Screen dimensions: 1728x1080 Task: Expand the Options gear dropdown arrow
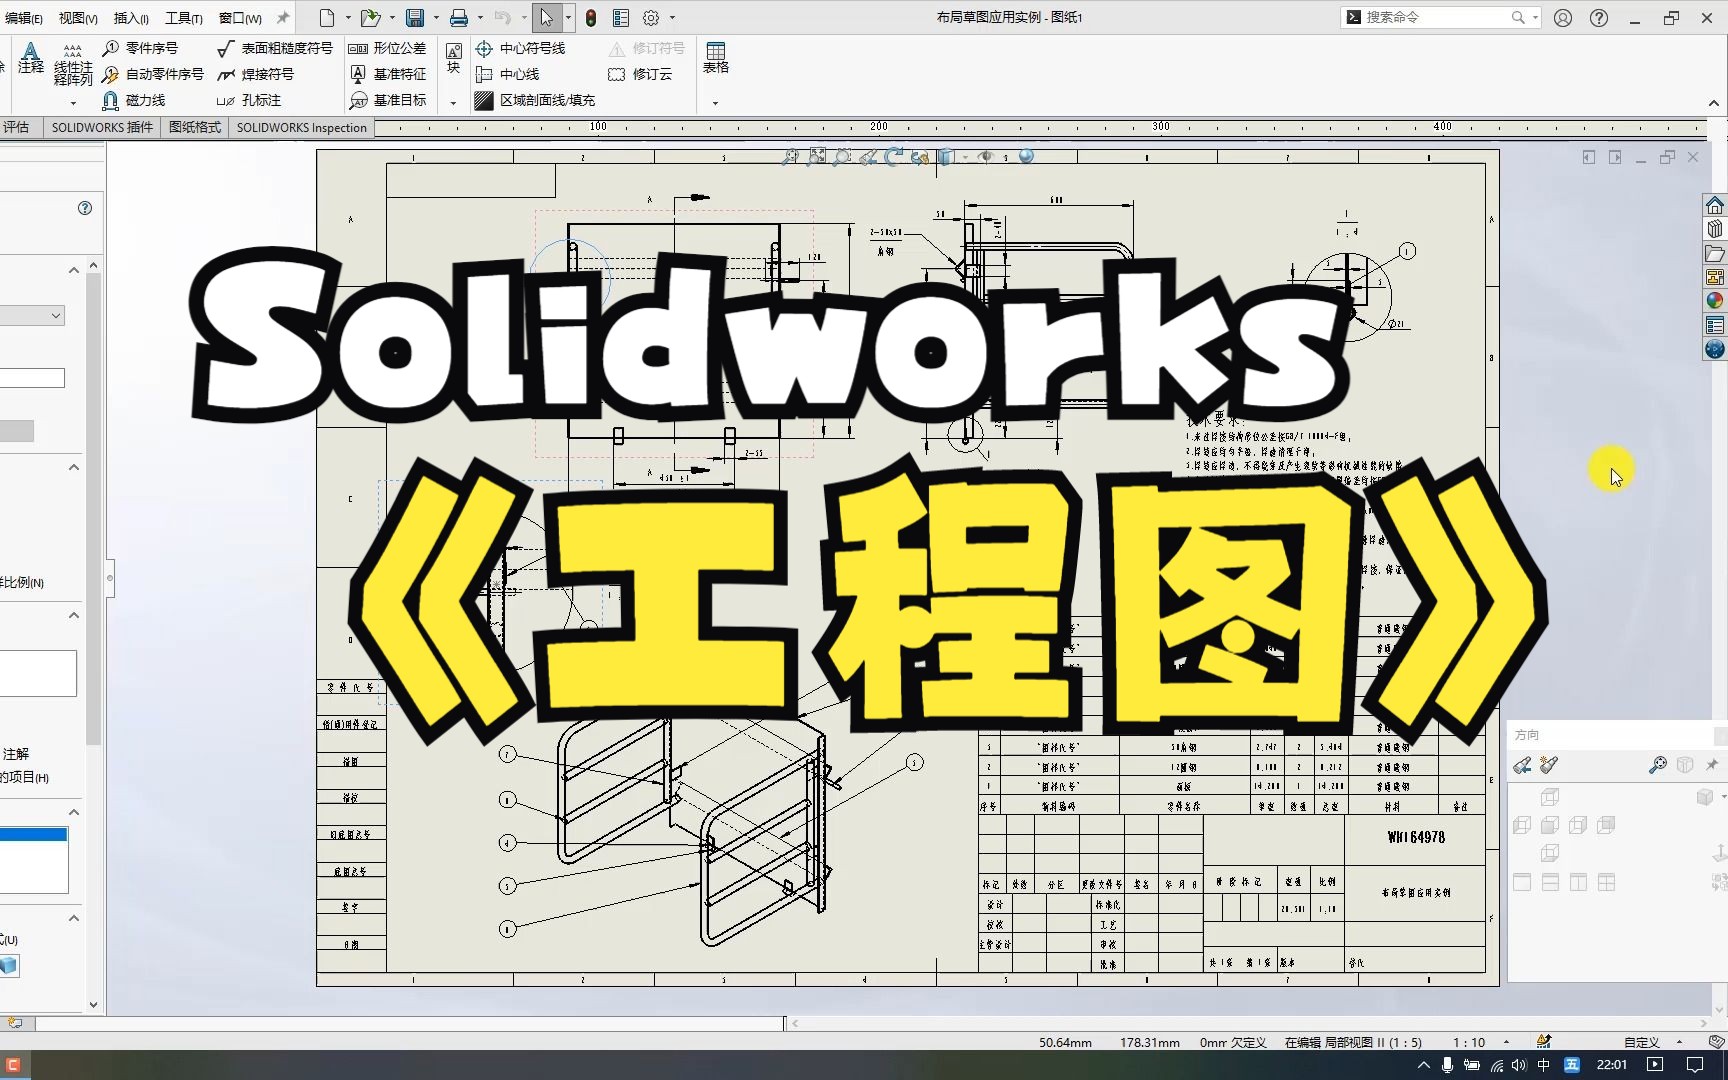pos(672,18)
